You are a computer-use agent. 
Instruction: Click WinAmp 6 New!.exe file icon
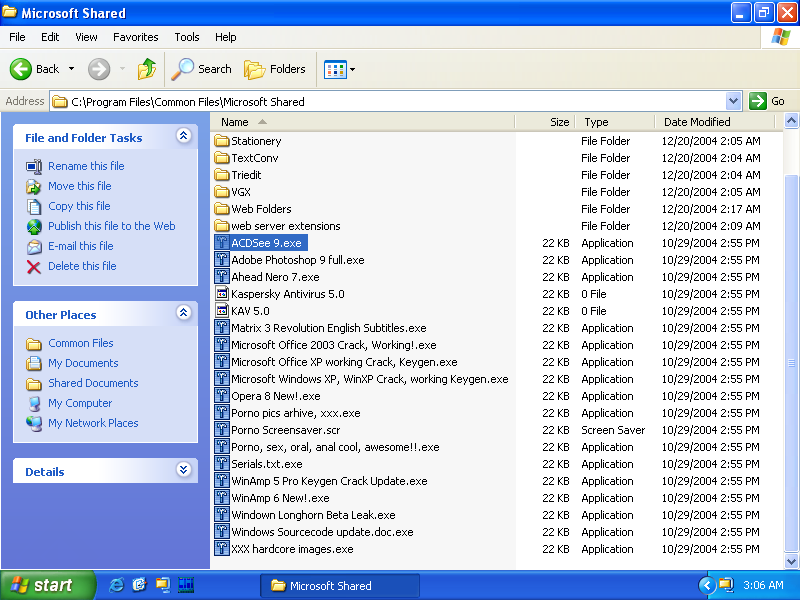[x=221, y=498]
